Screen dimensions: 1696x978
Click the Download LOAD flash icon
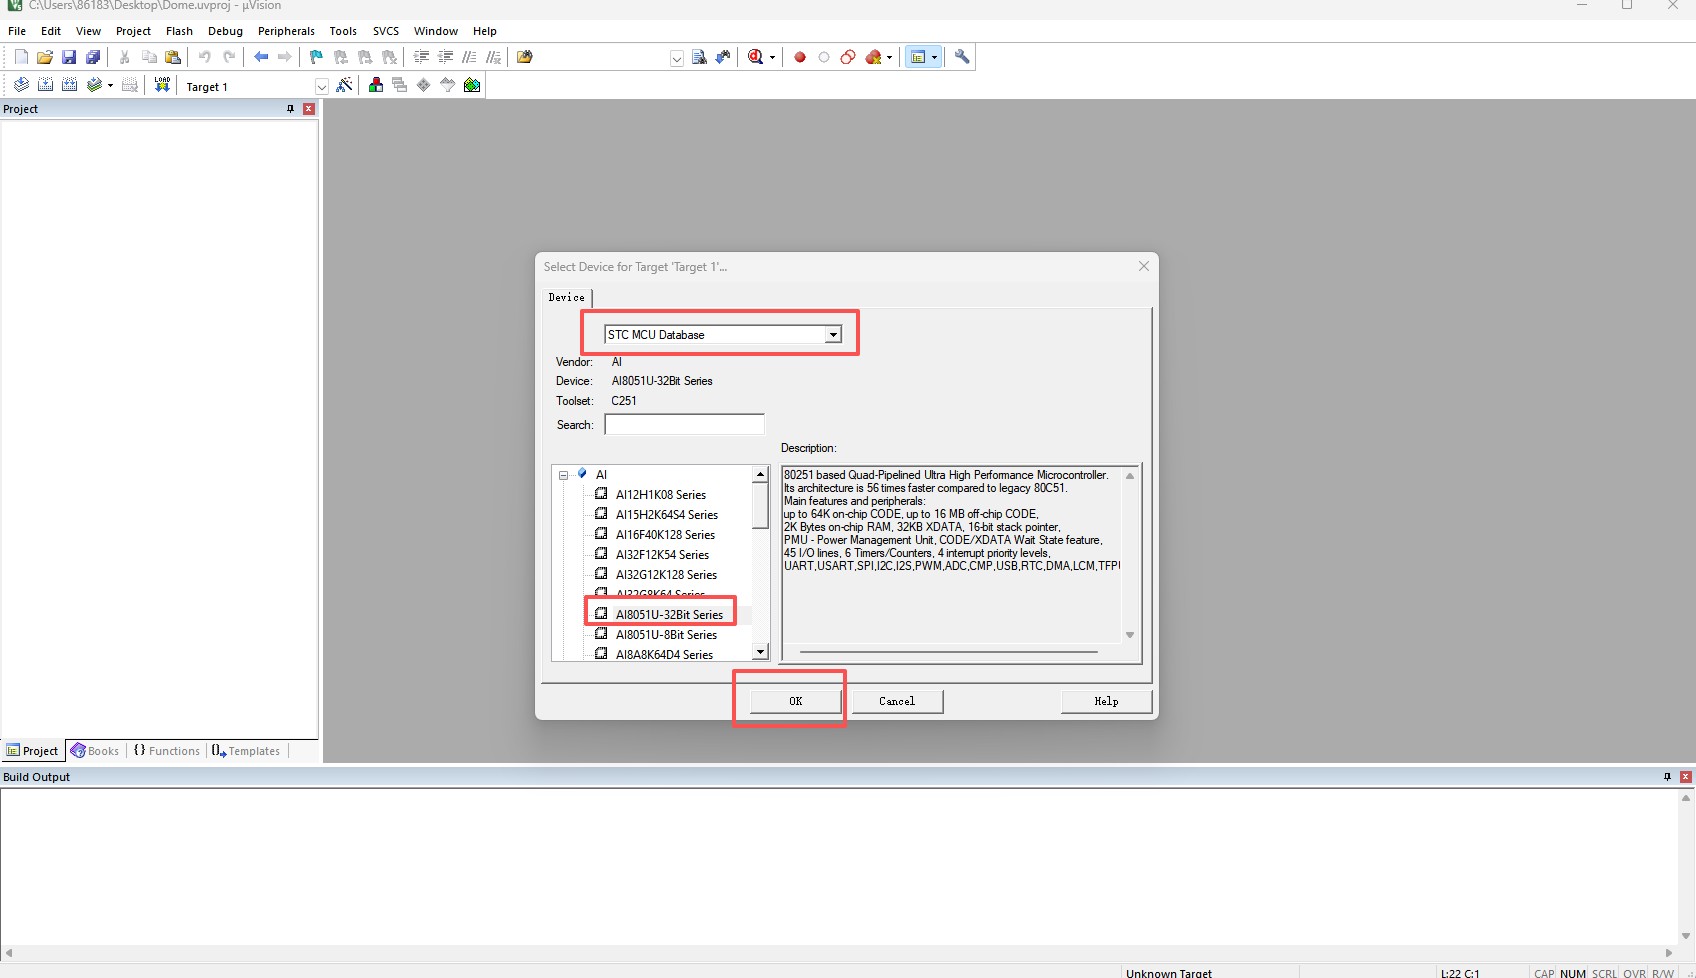[162, 85]
